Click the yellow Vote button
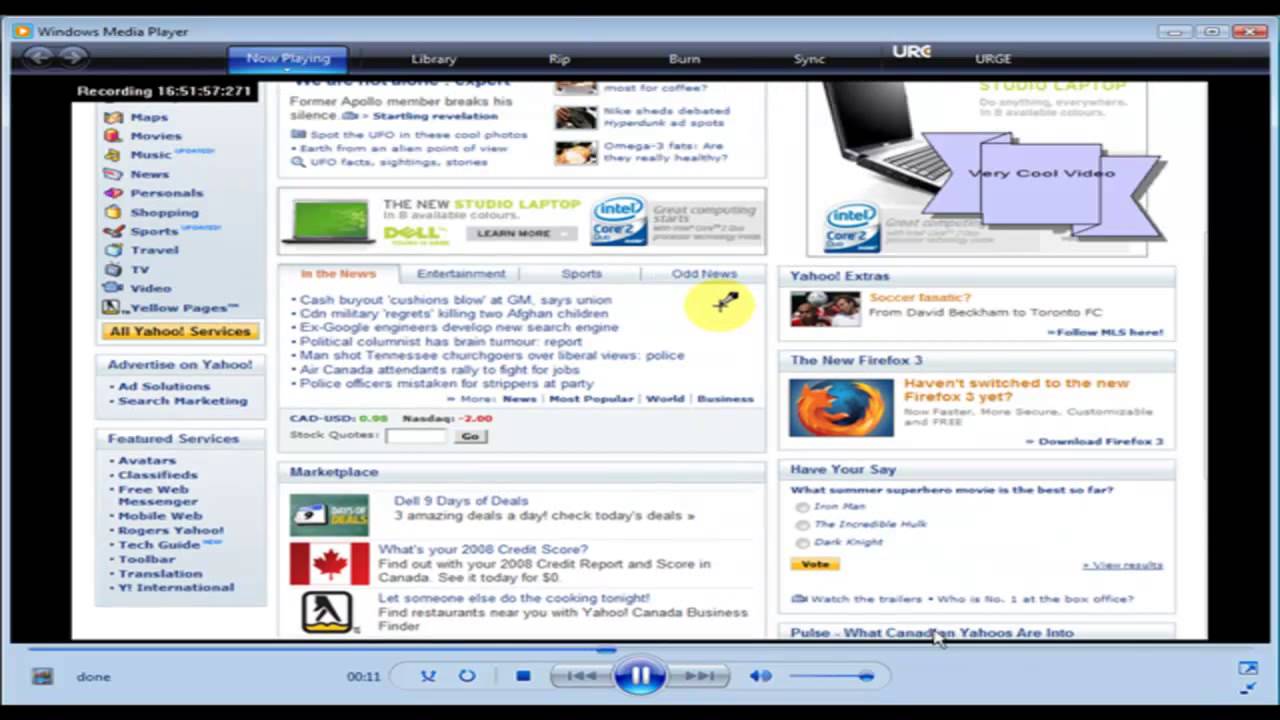The width and height of the screenshot is (1280, 720). 815,564
